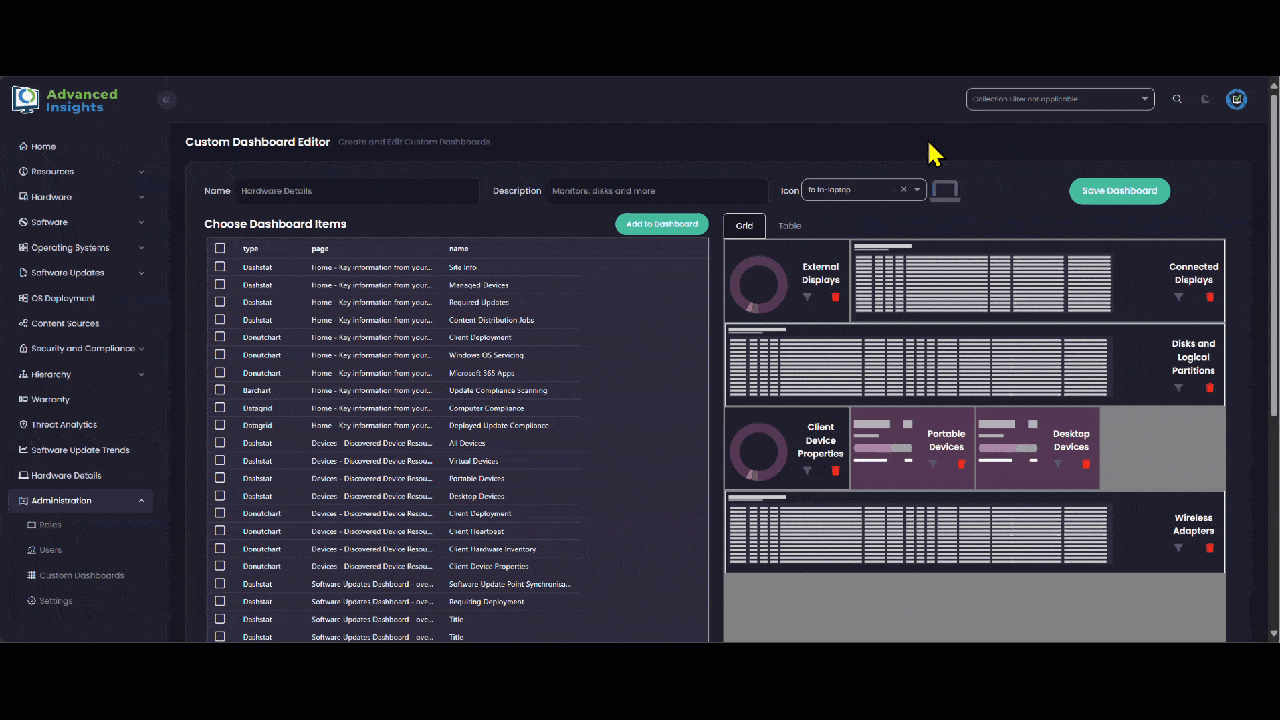Open filter on Portable Devices tile
This screenshot has height=720, width=1280.
coord(932,464)
